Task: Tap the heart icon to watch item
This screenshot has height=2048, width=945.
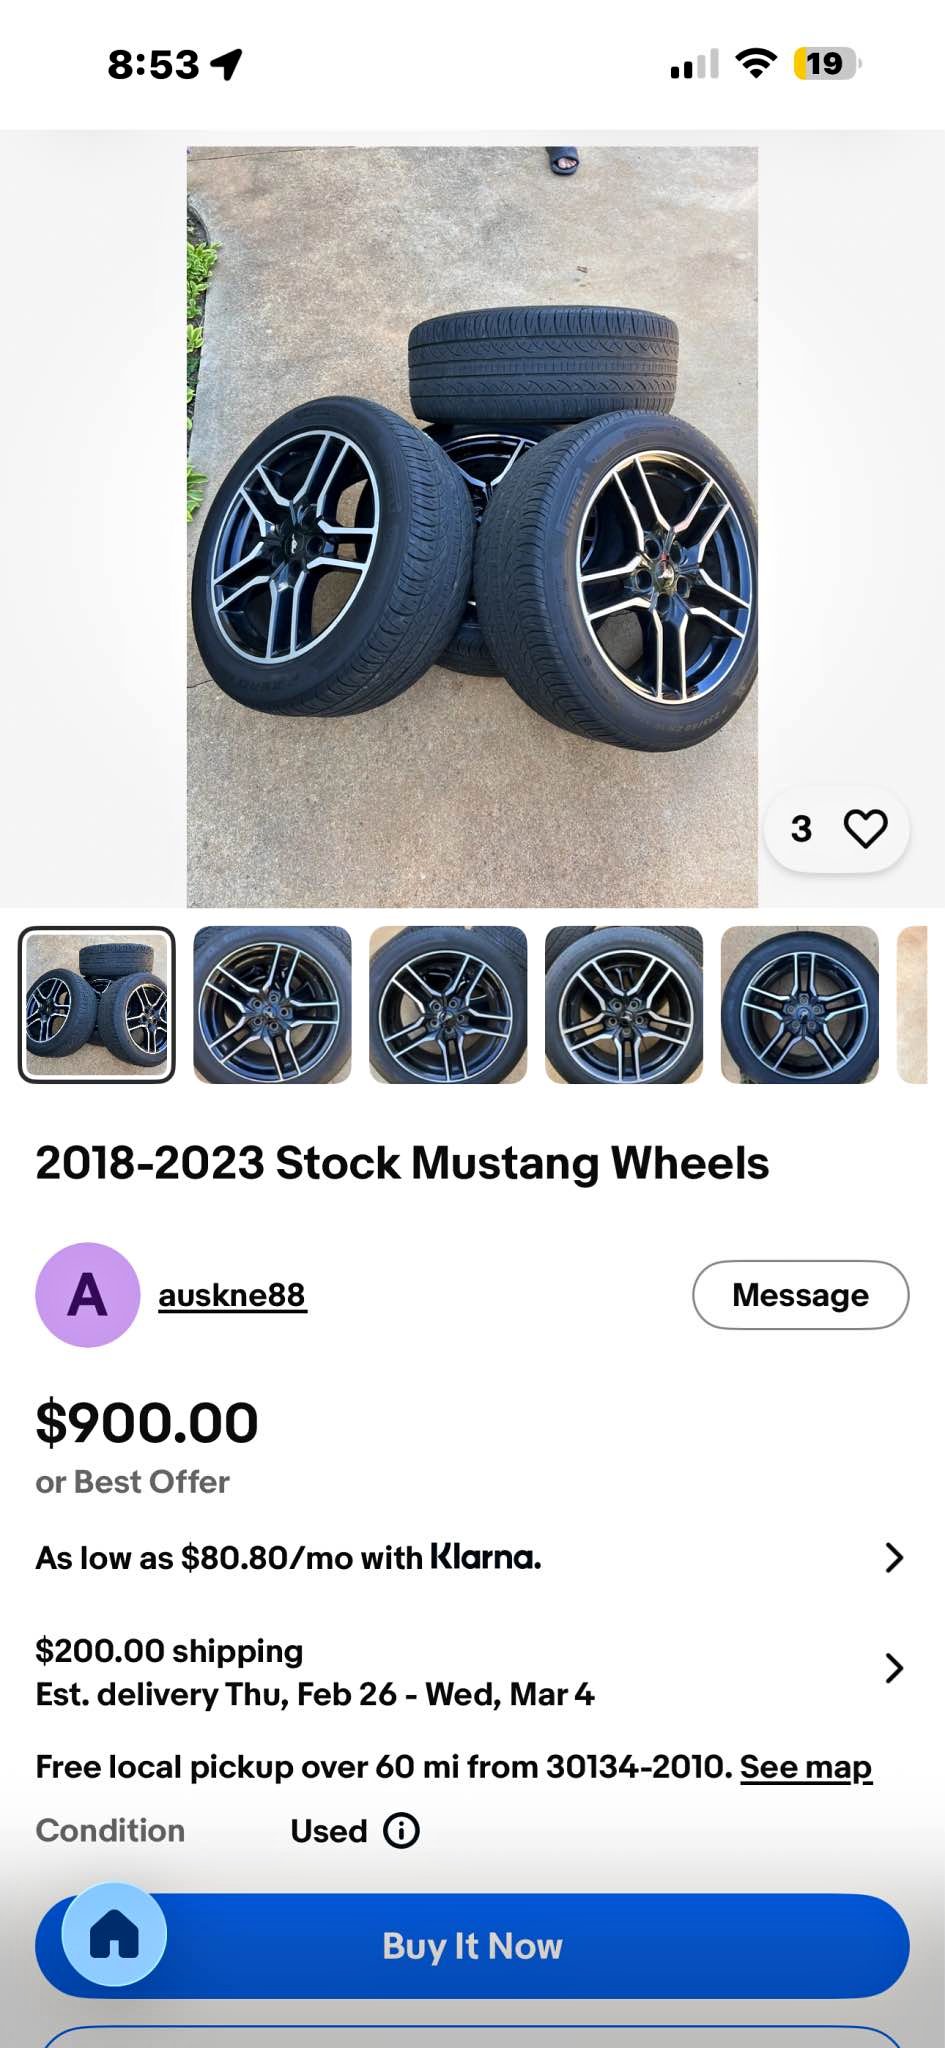Action: click(x=865, y=829)
